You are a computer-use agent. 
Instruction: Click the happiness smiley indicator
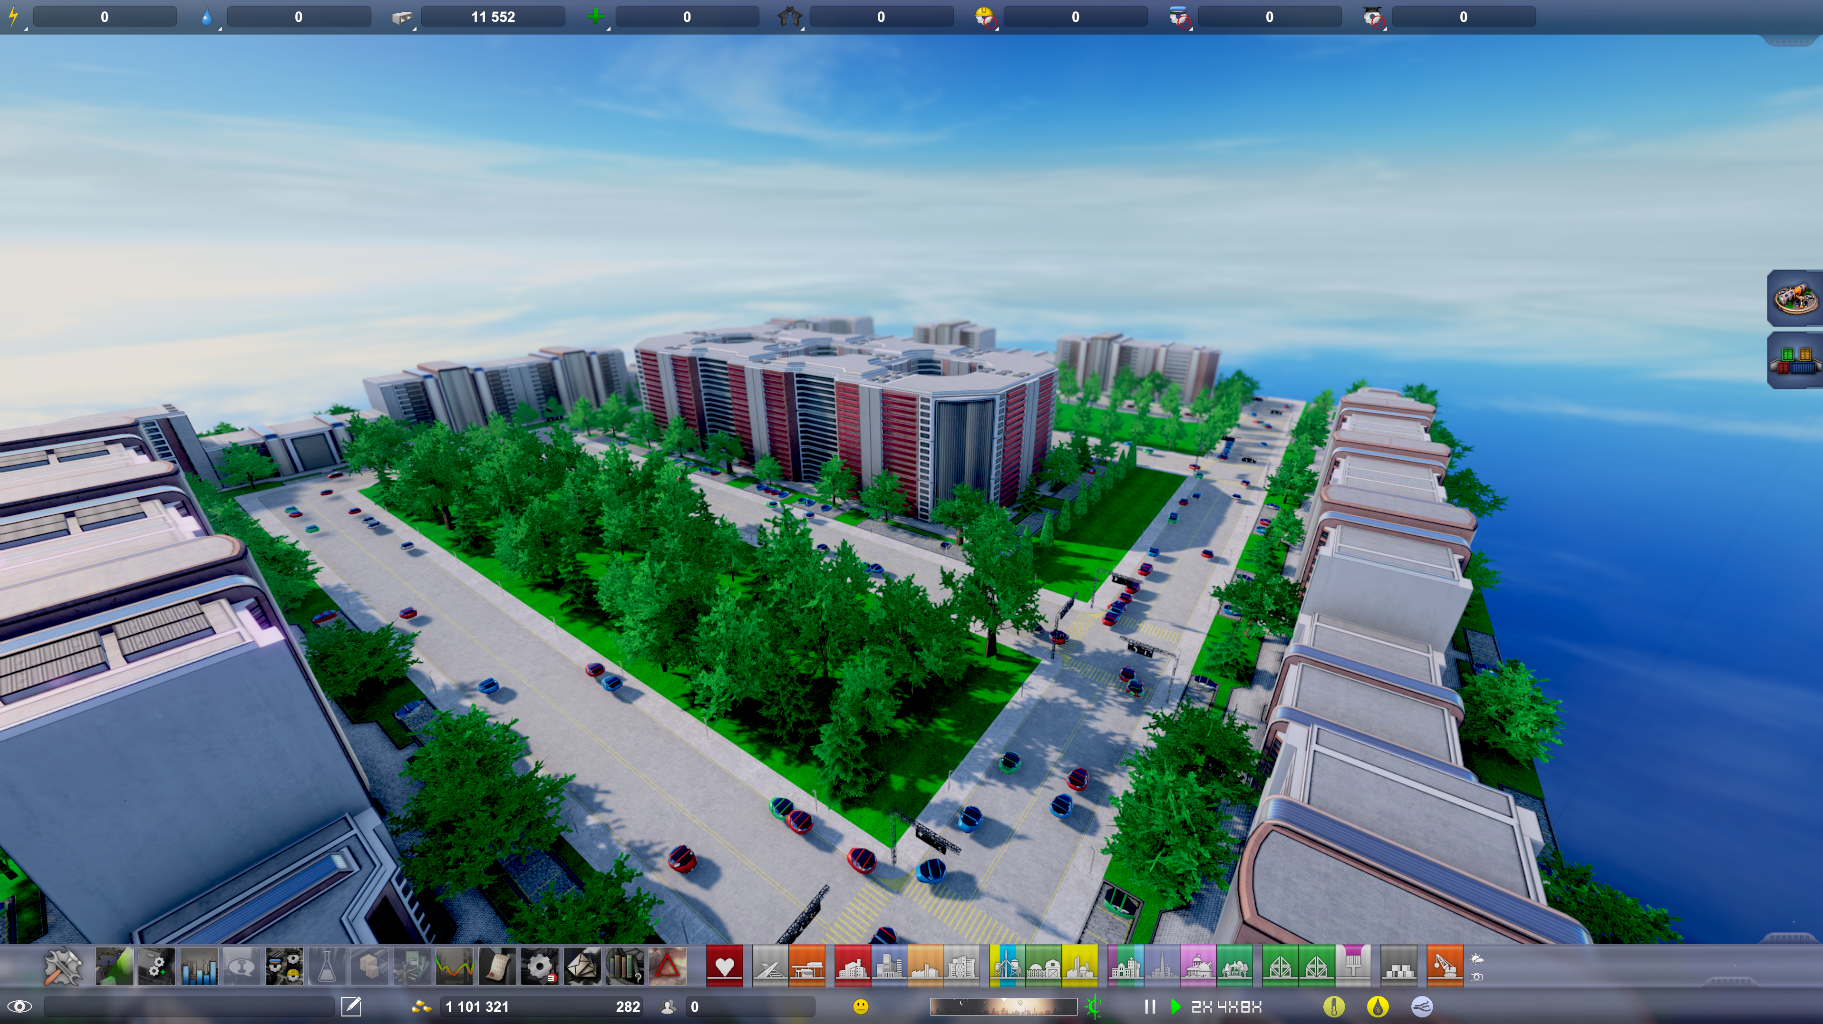point(861,1008)
